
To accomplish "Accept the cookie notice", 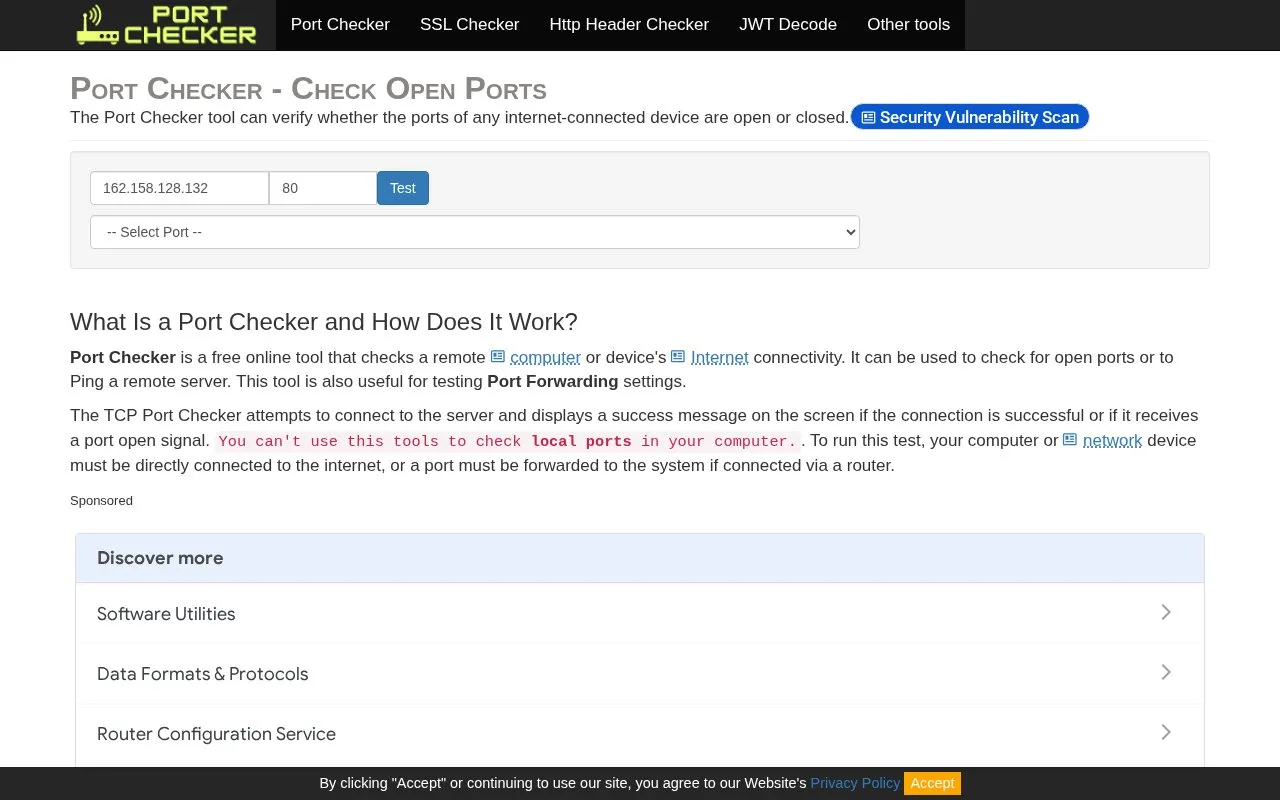I will coord(933,783).
